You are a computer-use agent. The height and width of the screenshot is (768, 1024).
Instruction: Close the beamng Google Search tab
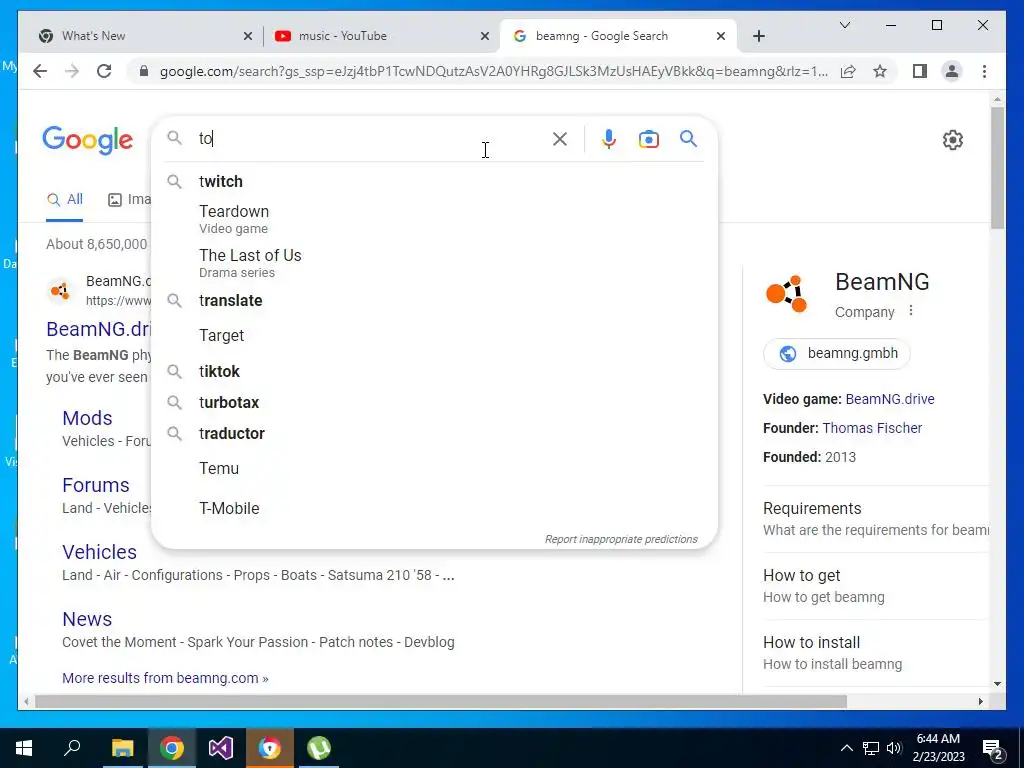point(721,37)
